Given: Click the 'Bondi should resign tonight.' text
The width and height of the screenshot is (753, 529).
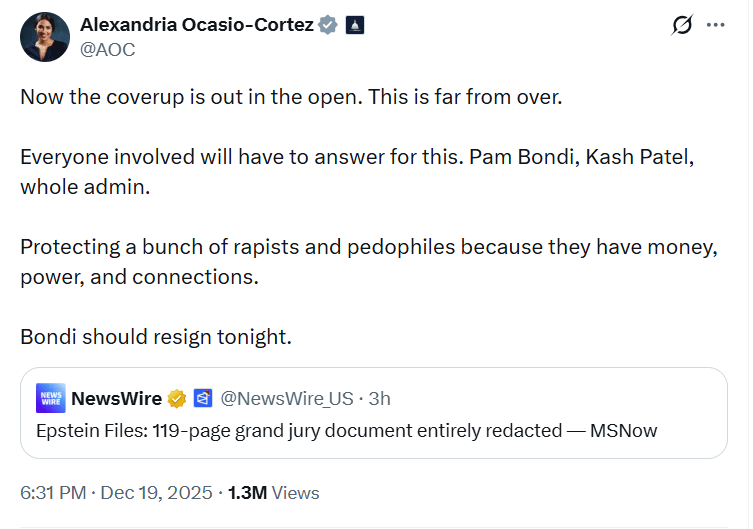Looking at the screenshot, I should [156, 336].
